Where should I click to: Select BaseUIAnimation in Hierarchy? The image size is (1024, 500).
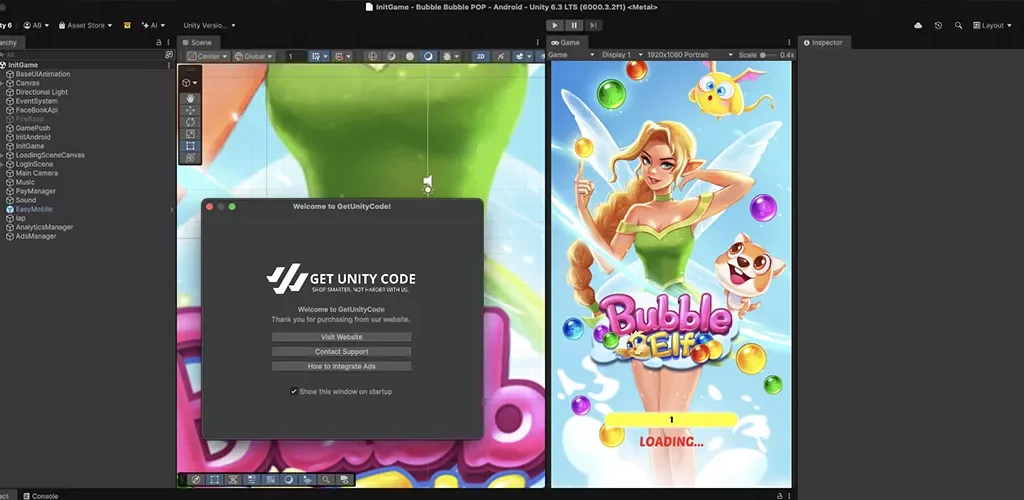pos(43,74)
